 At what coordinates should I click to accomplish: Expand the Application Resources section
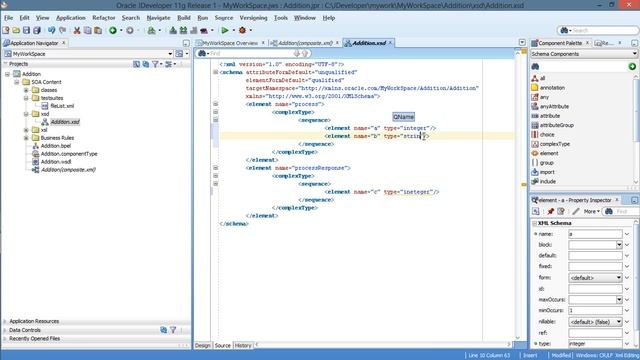tap(5, 321)
